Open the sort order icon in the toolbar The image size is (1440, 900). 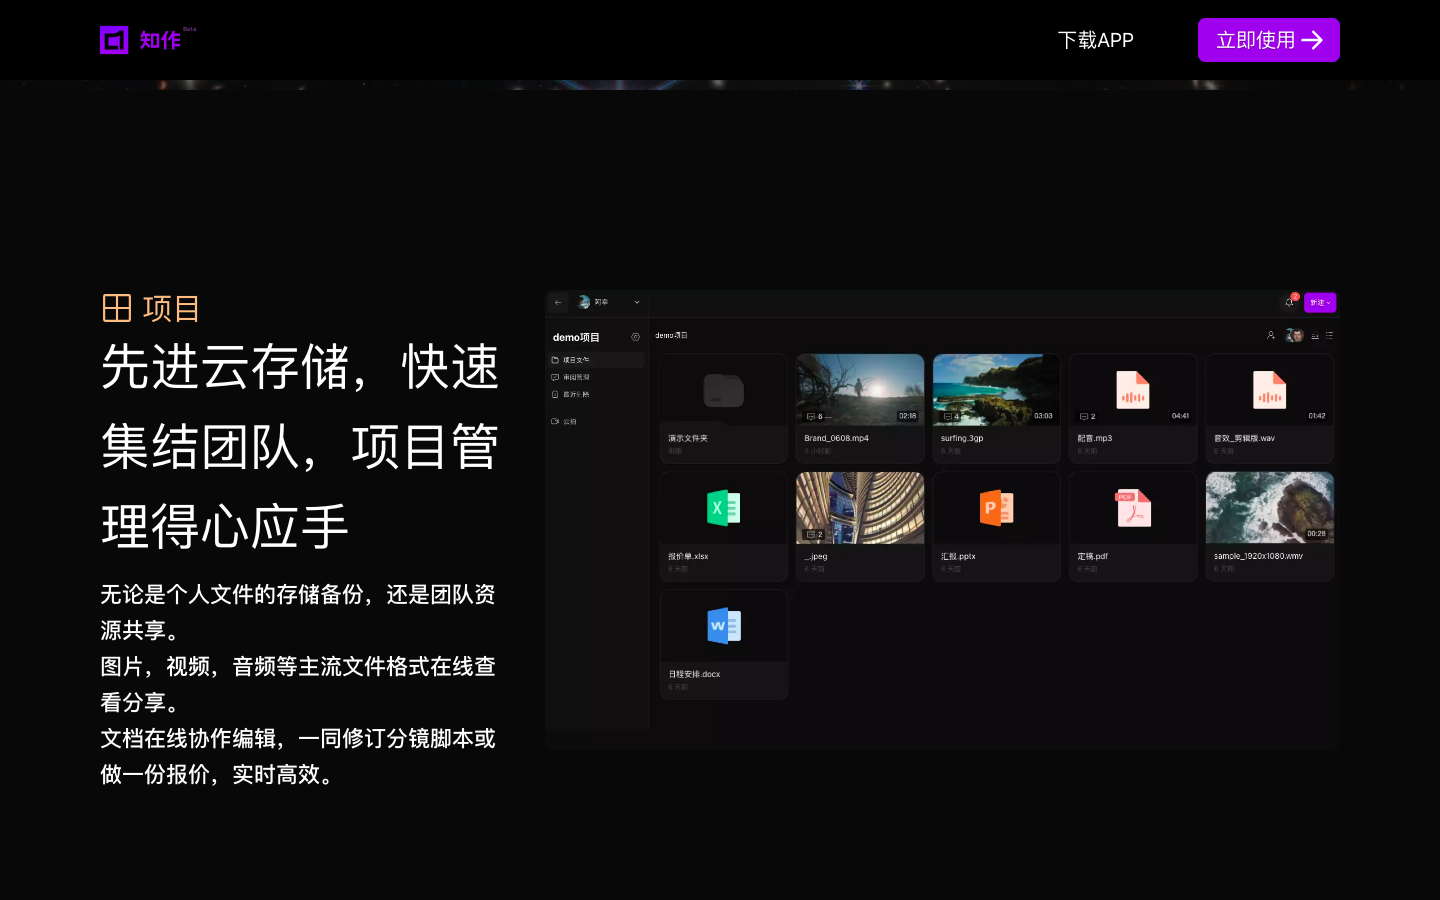click(1315, 336)
